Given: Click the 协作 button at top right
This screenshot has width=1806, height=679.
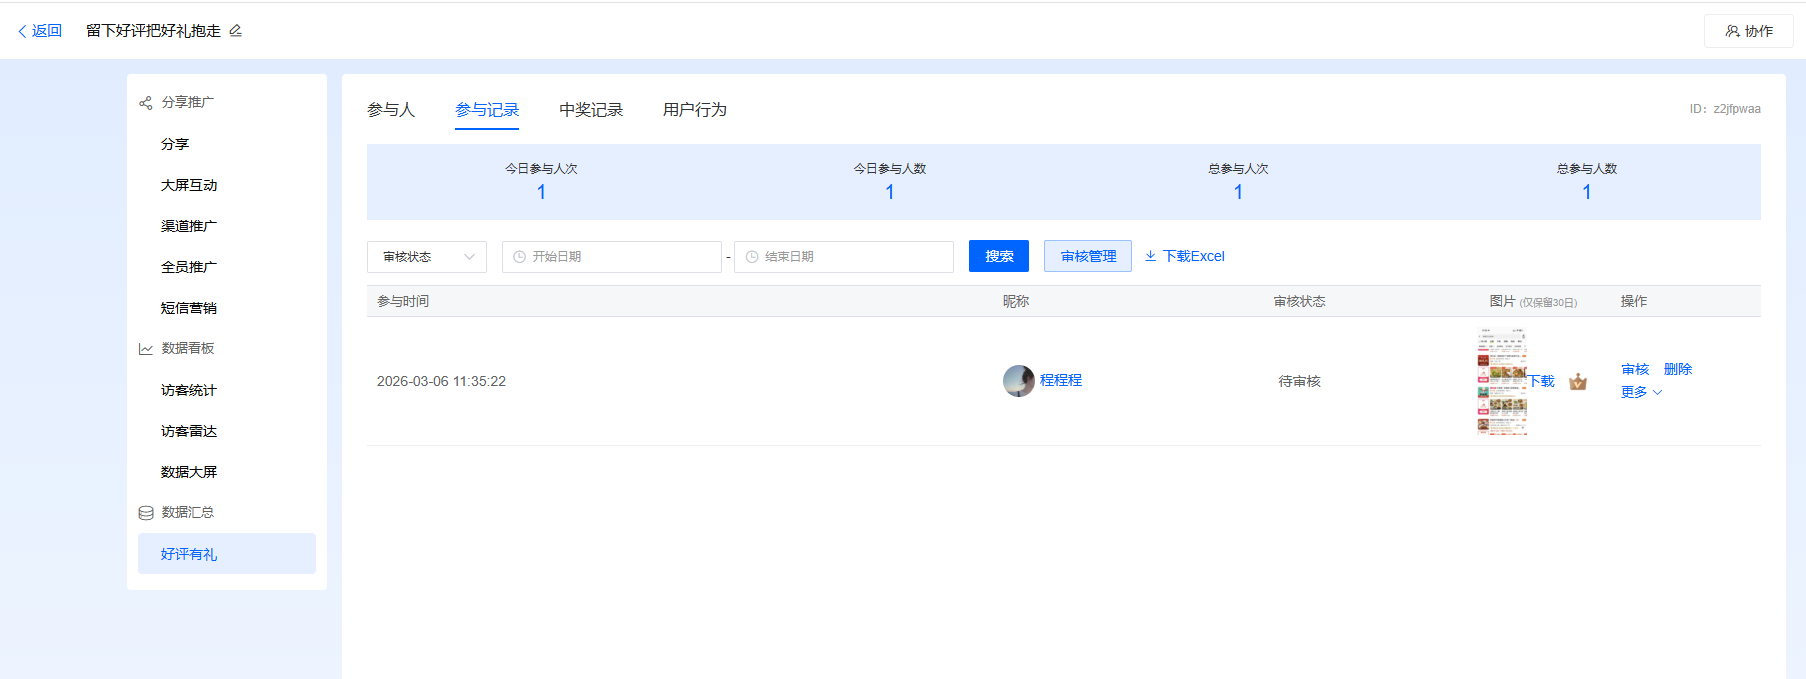Looking at the screenshot, I should pos(1749,31).
